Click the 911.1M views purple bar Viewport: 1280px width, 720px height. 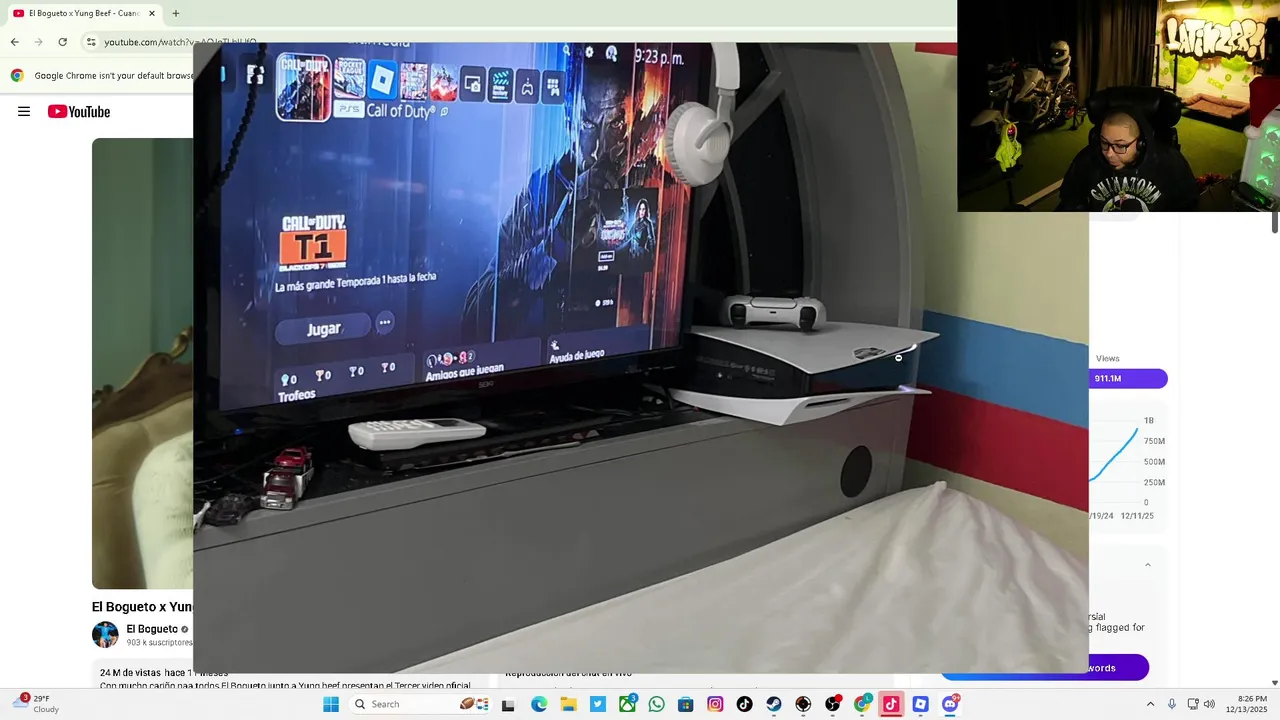[1128, 378]
